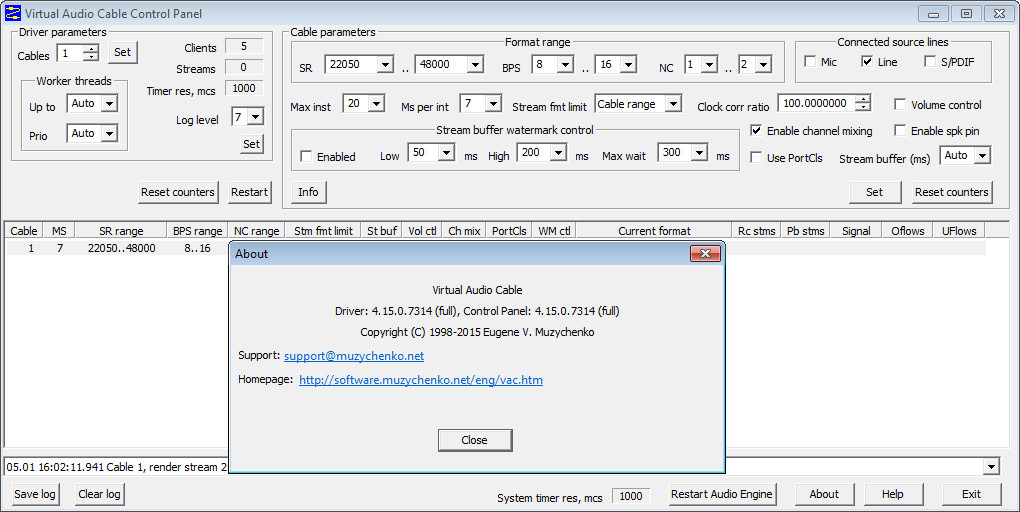The width and height of the screenshot is (1020, 512).
Task: Close the About dialog with the red X
Action: pos(705,254)
